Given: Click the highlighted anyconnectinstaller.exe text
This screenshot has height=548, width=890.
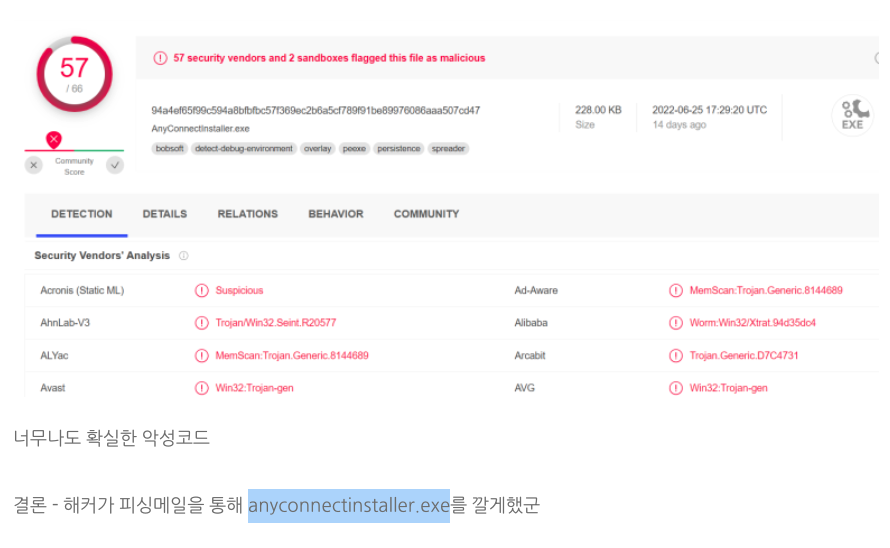Looking at the screenshot, I should 349,505.
